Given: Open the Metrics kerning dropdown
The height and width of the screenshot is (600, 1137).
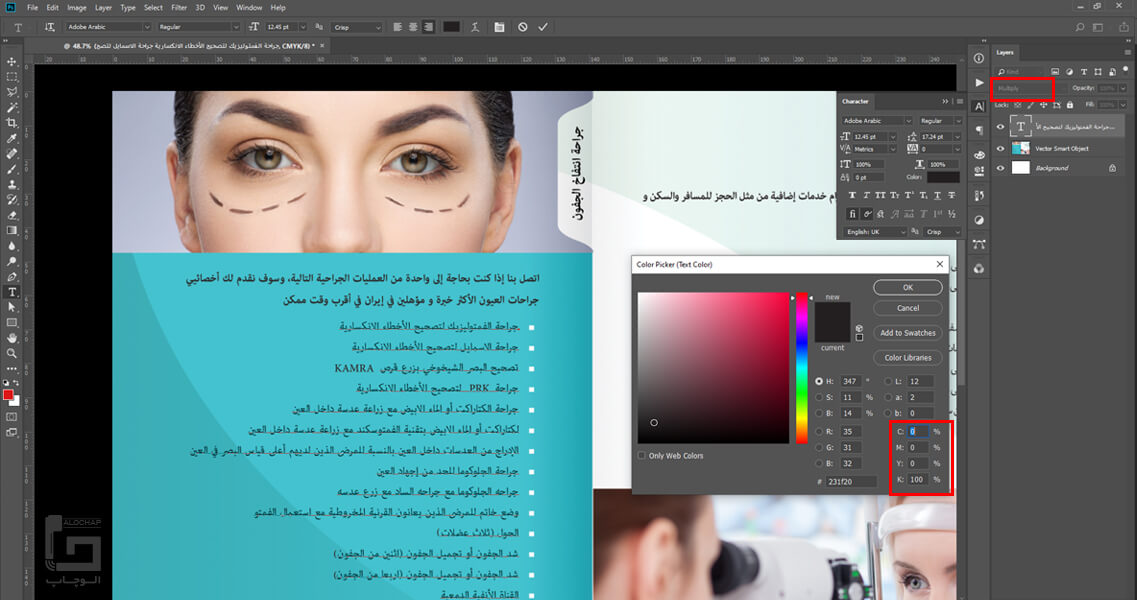Looking at the screenshot, I should [x=893, y=149].
